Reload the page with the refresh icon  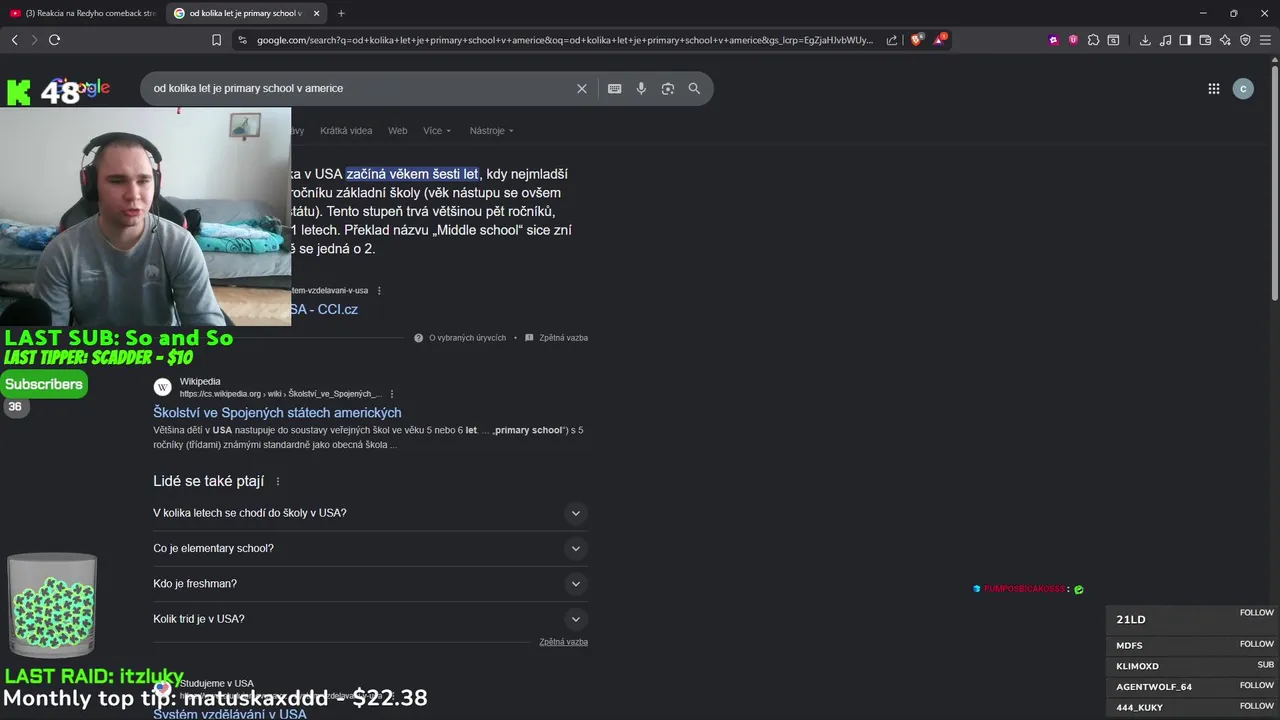click(54, 40)
